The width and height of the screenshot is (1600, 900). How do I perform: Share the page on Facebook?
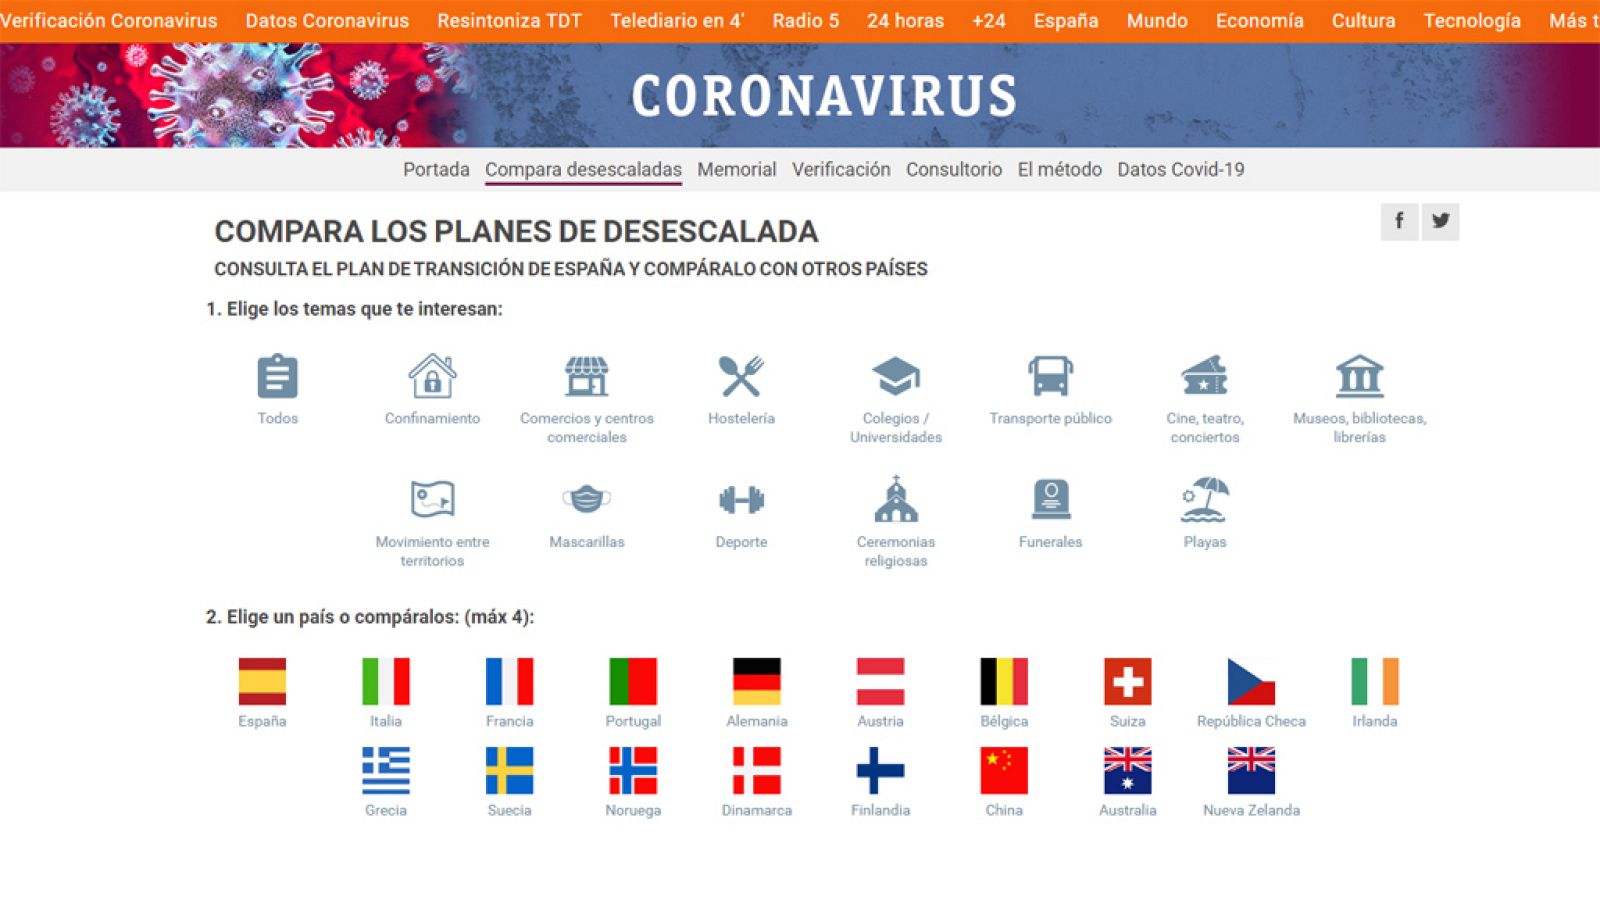click(x=1399, y=222)
